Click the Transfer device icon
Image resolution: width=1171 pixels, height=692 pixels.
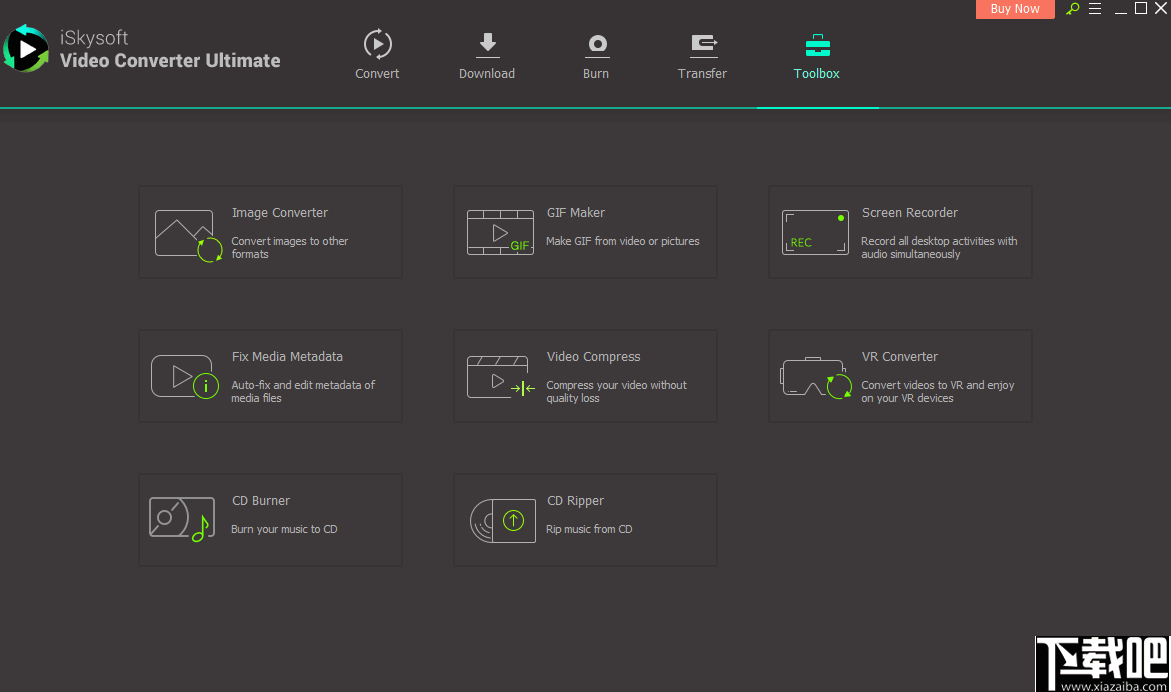coord(703,46)
